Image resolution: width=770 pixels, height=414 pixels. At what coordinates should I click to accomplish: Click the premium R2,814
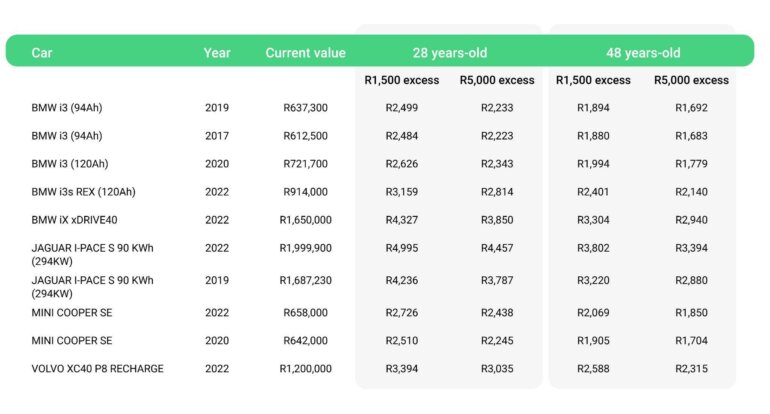(x=497, y=192)
